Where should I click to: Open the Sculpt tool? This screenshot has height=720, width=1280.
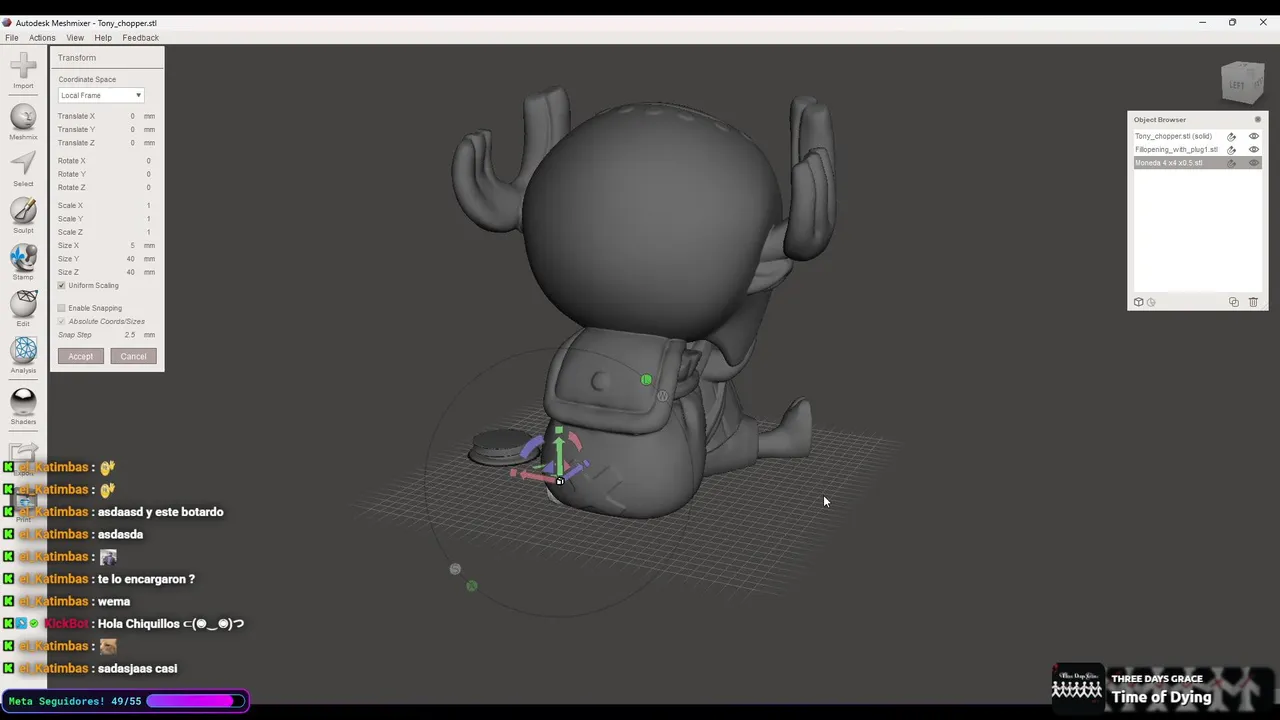[23, 214]
